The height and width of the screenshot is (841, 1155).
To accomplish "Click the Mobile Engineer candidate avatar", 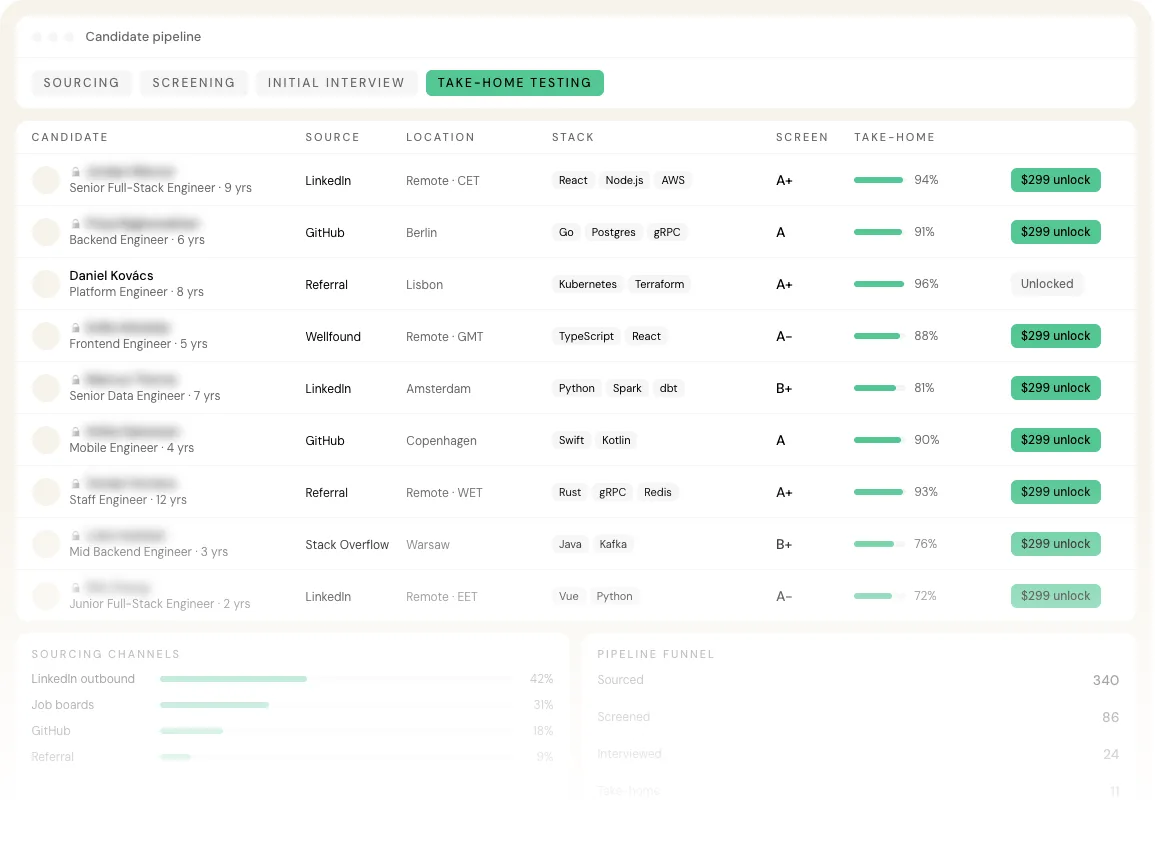I will [x=46, y=440].
